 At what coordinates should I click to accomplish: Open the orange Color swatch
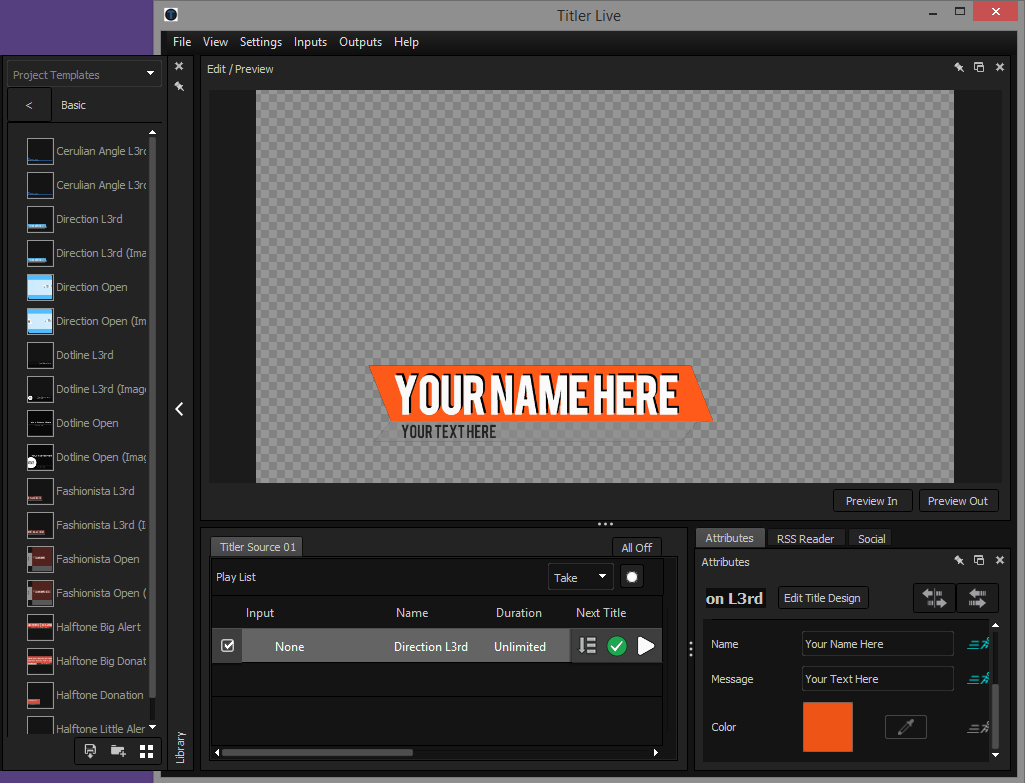pyautogui.click(x=827, y=727)
